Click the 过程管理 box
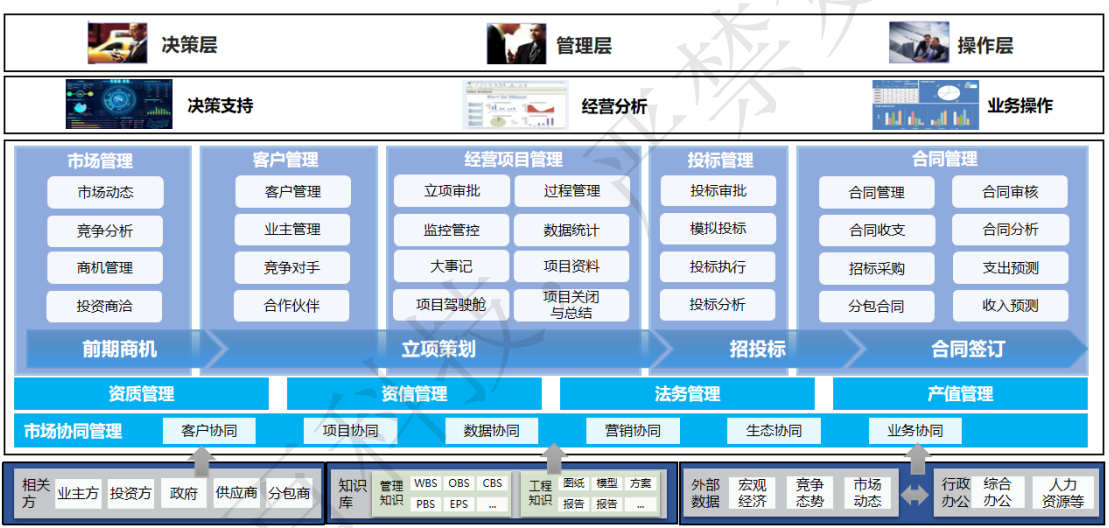The height and width of the screenshot is (528, 1109). point(571,191)
